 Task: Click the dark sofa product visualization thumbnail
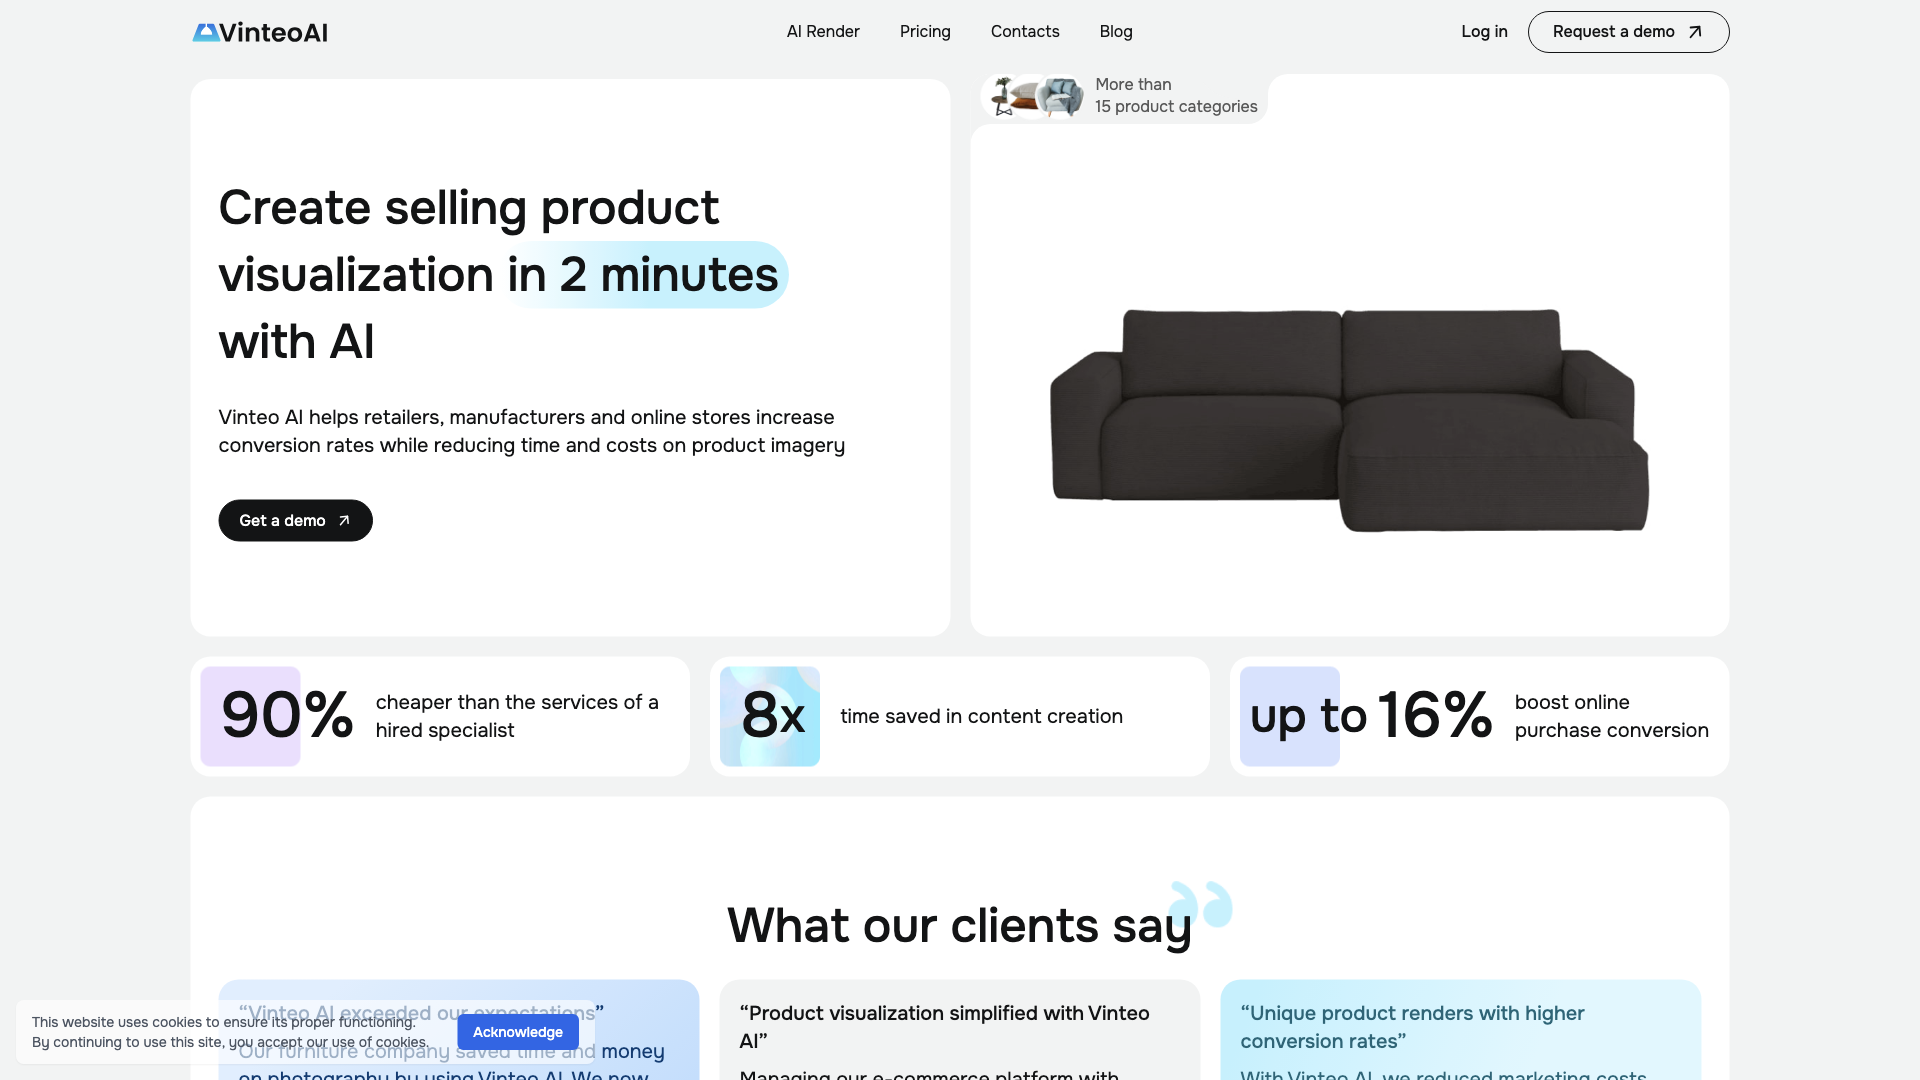pyautogui.click(x=1348, y=419)
